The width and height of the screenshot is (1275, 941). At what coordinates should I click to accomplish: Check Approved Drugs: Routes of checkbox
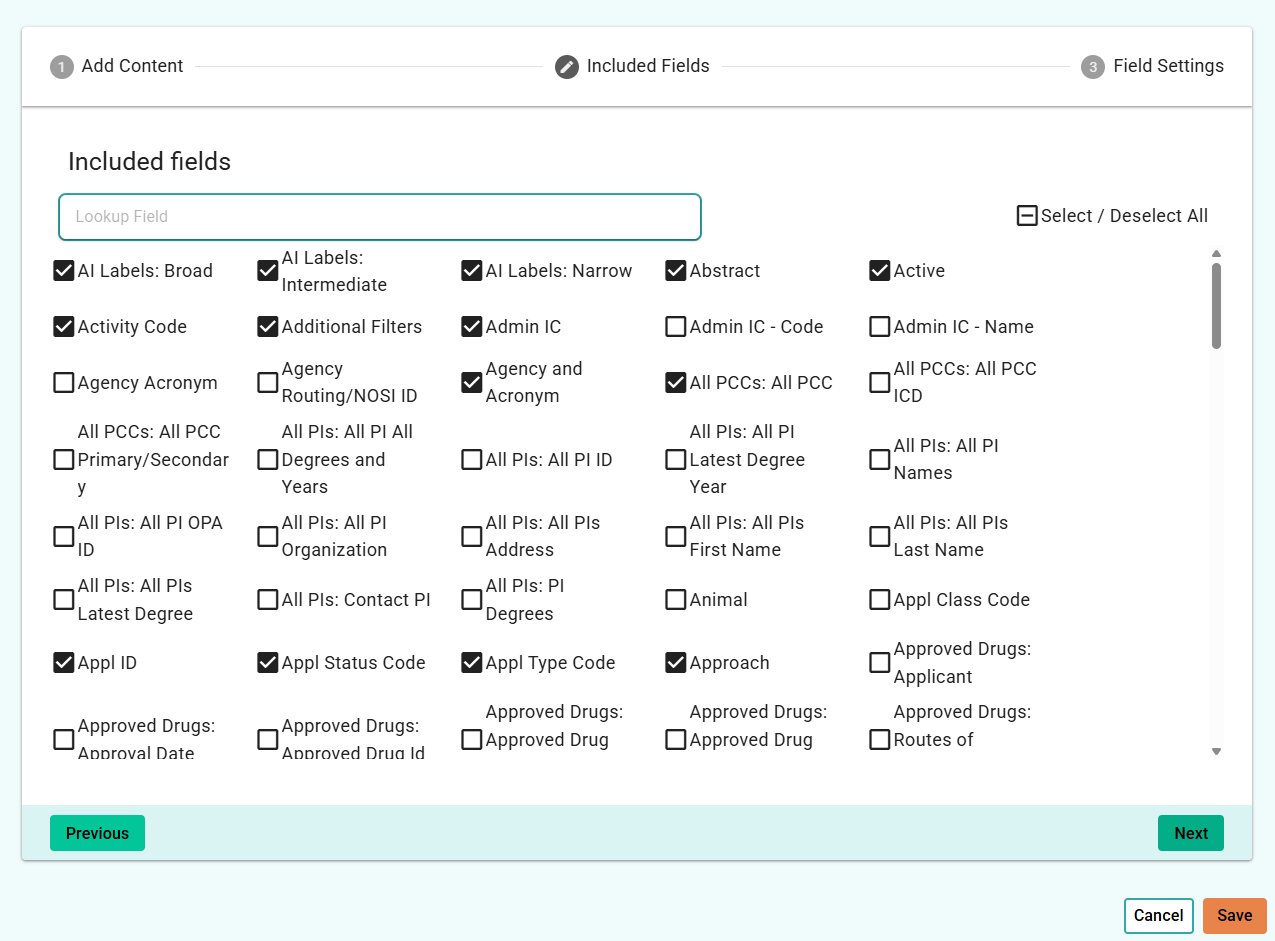(880, 740)
